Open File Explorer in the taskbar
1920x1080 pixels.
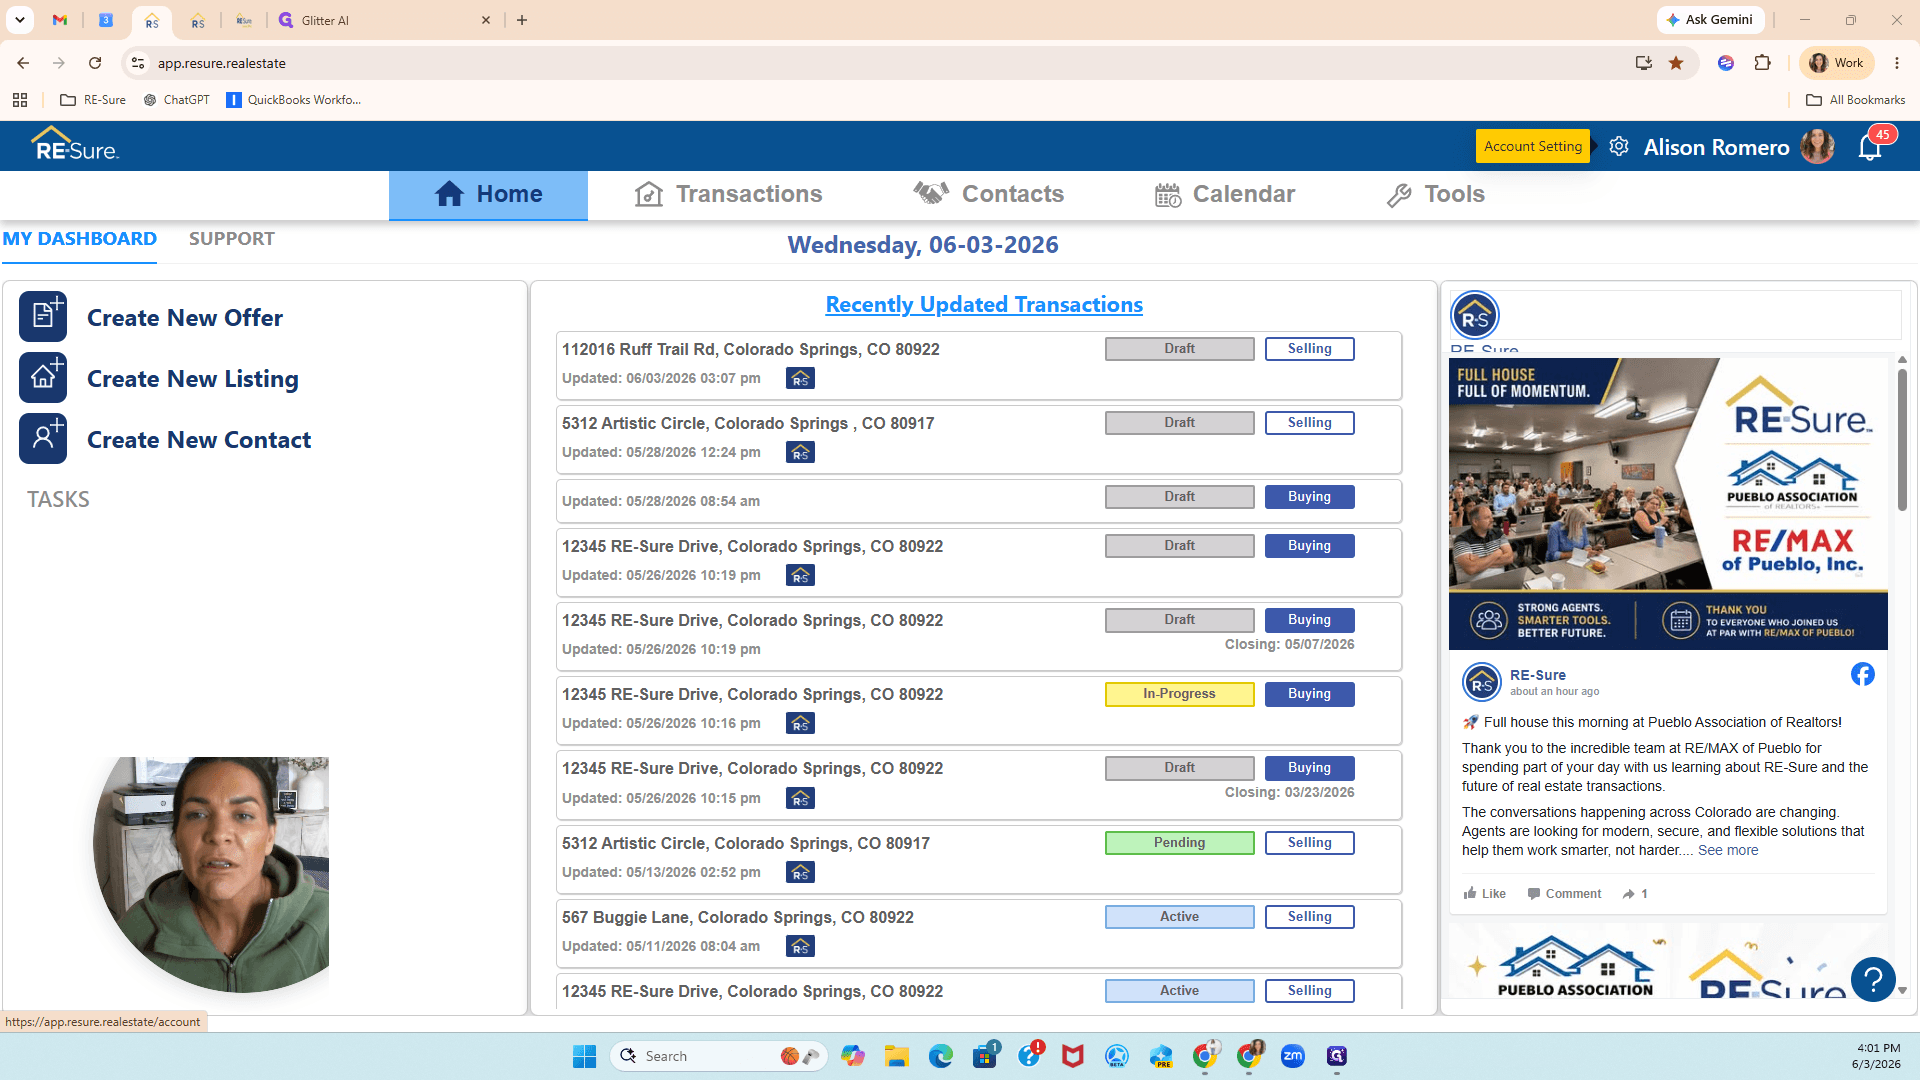pos(896,1056)
